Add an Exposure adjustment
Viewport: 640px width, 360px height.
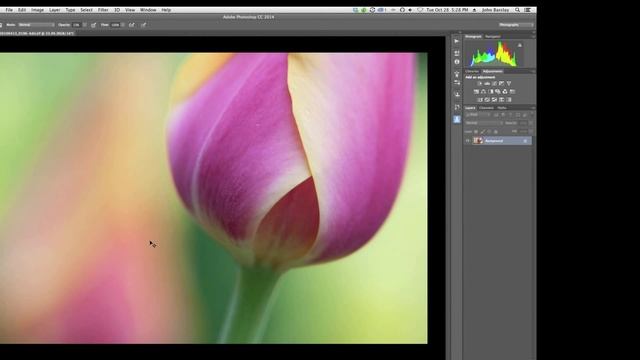coord(502,84)
